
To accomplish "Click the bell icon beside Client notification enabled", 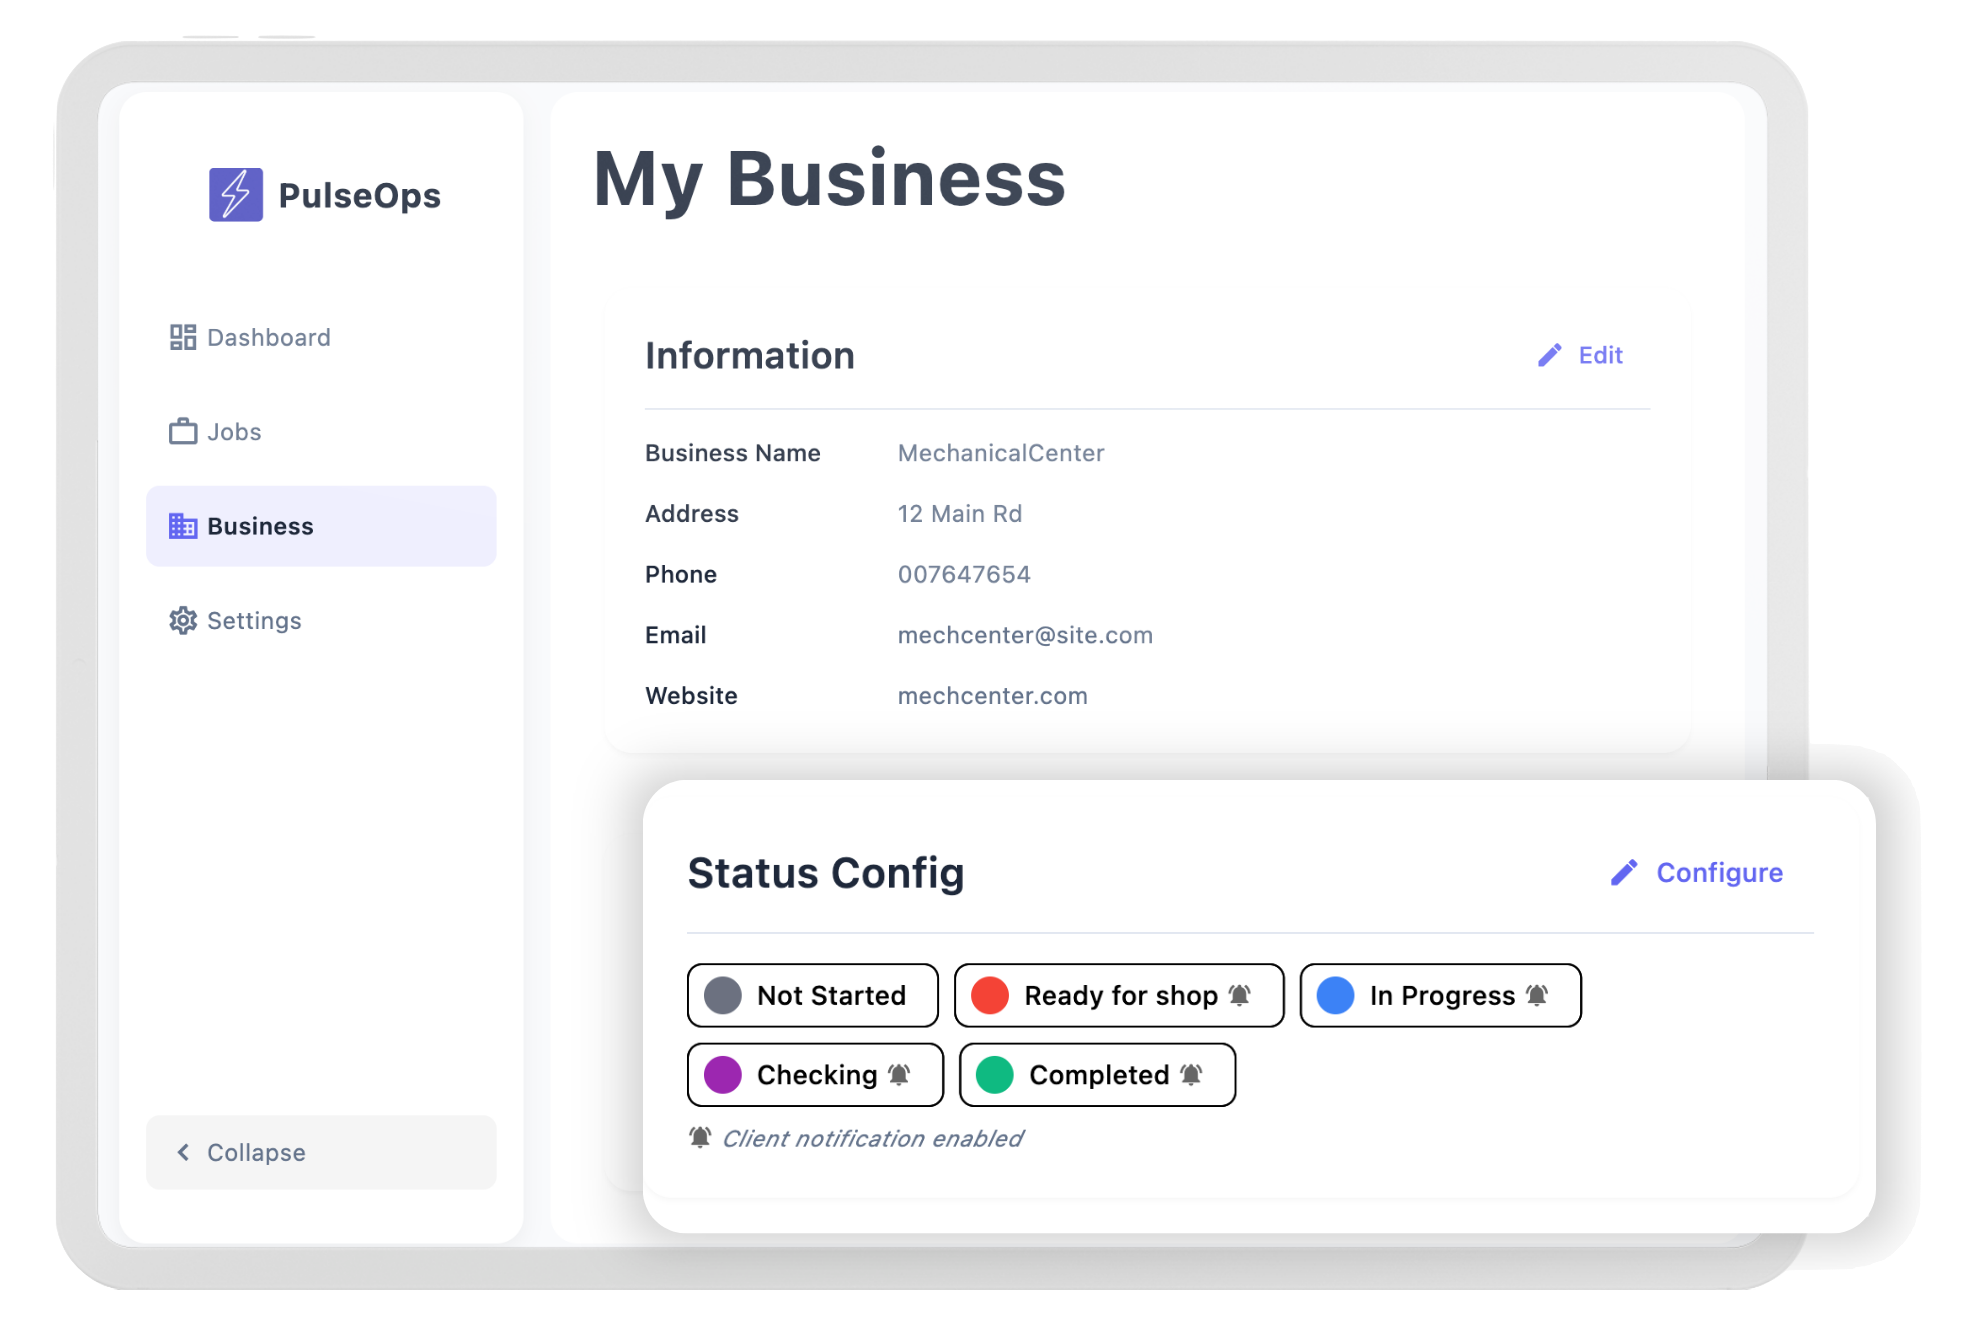I will (x=700, y=1137).
